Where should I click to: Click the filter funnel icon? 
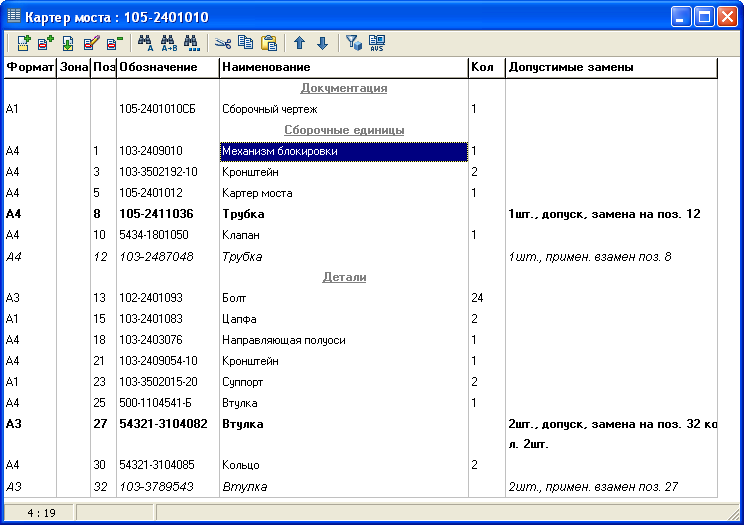[x=353, y=43]
